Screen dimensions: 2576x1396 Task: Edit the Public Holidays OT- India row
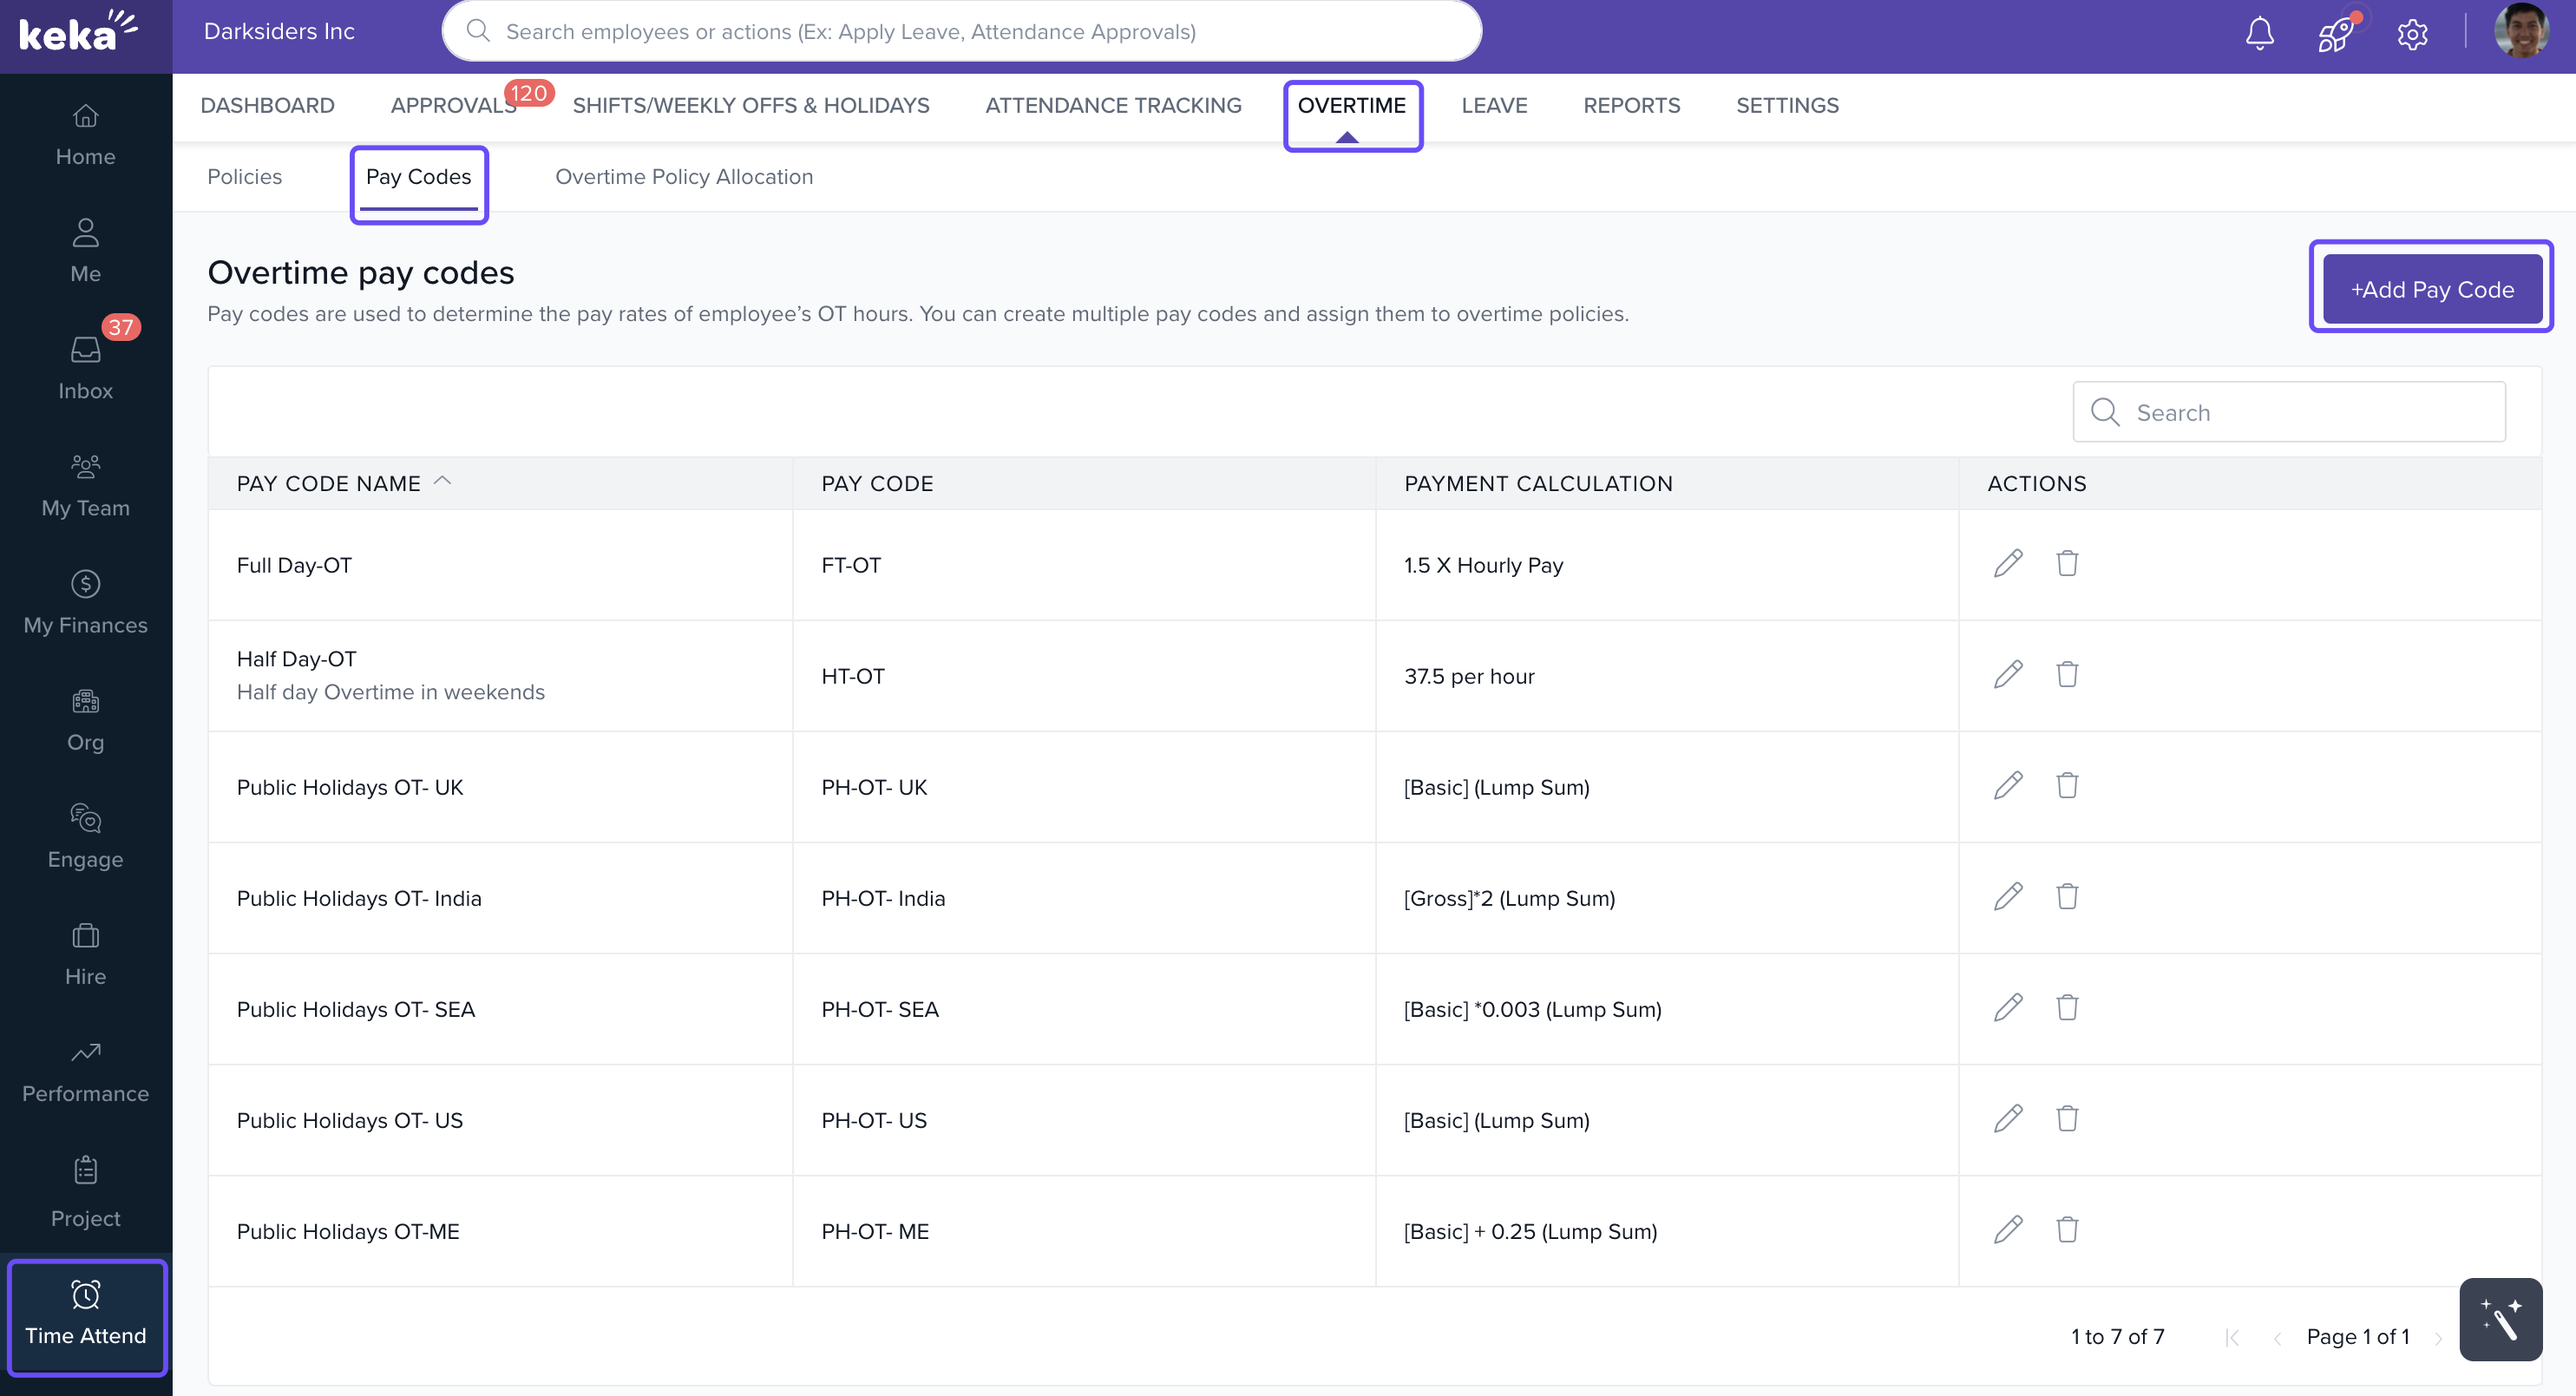2007,897
